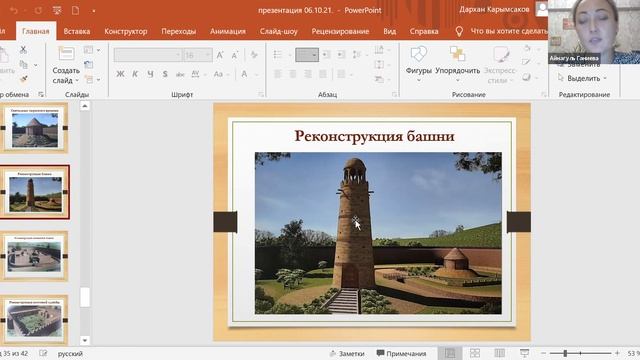640x360 pixels.
Task: Justify text in paragraph group
Action: click(323, 74)
